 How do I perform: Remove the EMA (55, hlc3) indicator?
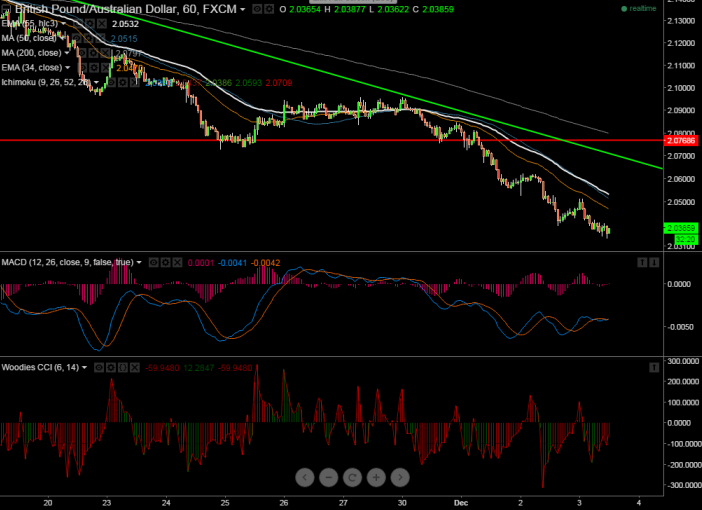(x=102, y=24)
